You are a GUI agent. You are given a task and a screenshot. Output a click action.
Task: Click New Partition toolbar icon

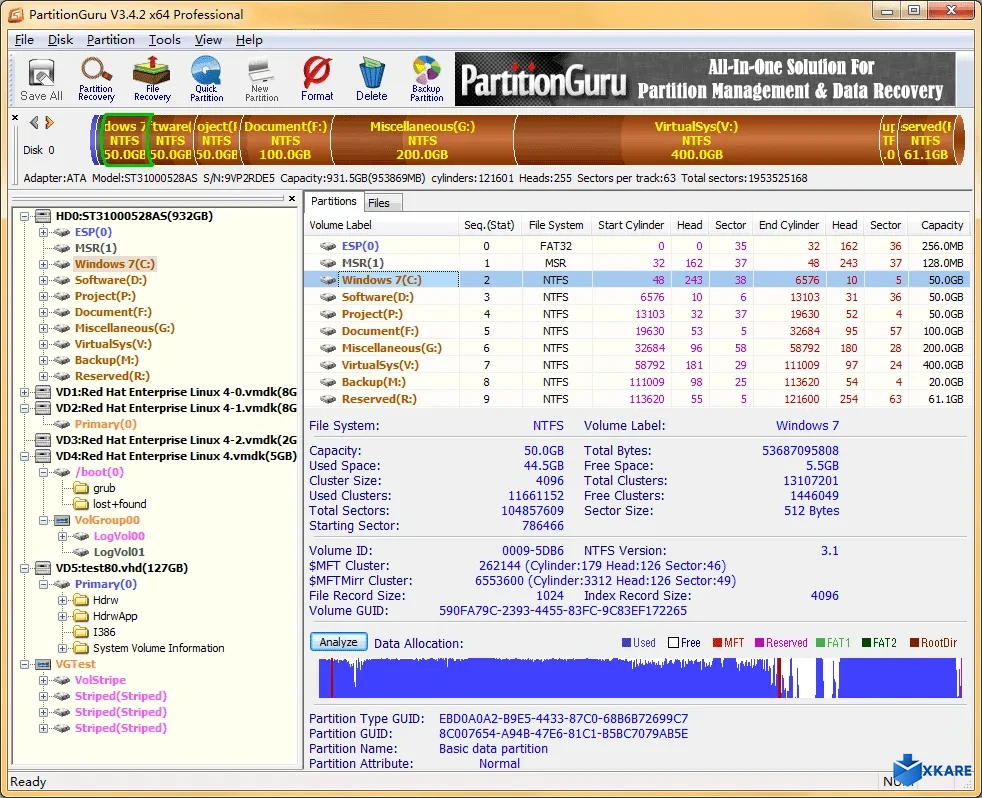click(261, 80)
